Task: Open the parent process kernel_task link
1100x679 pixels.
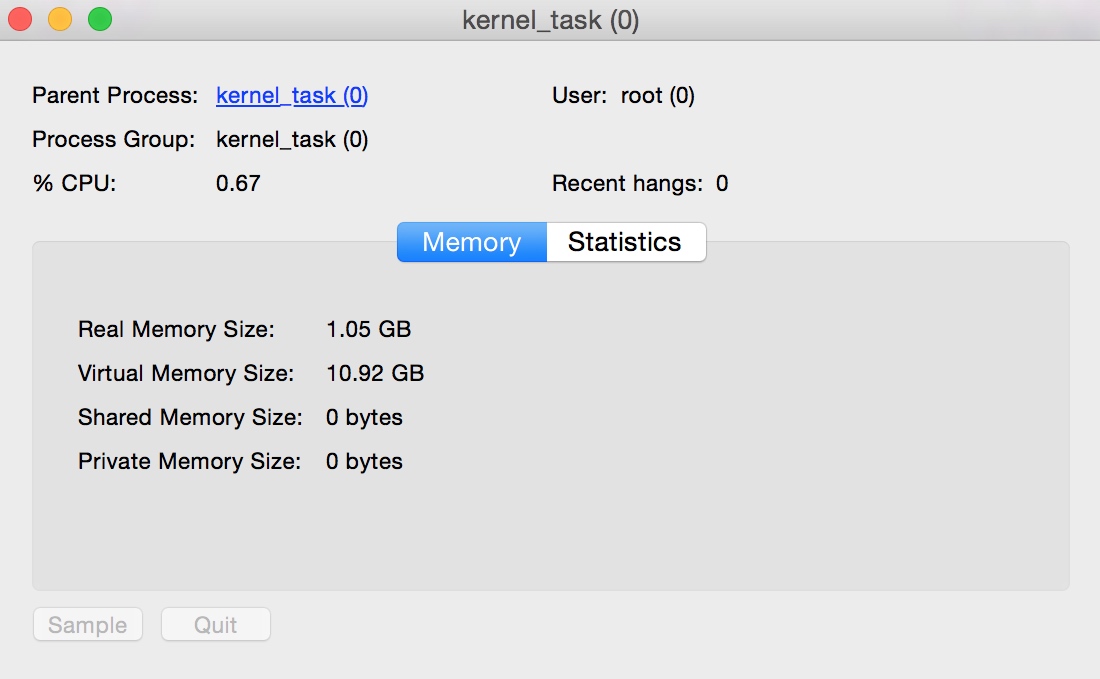Action: (291, 95)
